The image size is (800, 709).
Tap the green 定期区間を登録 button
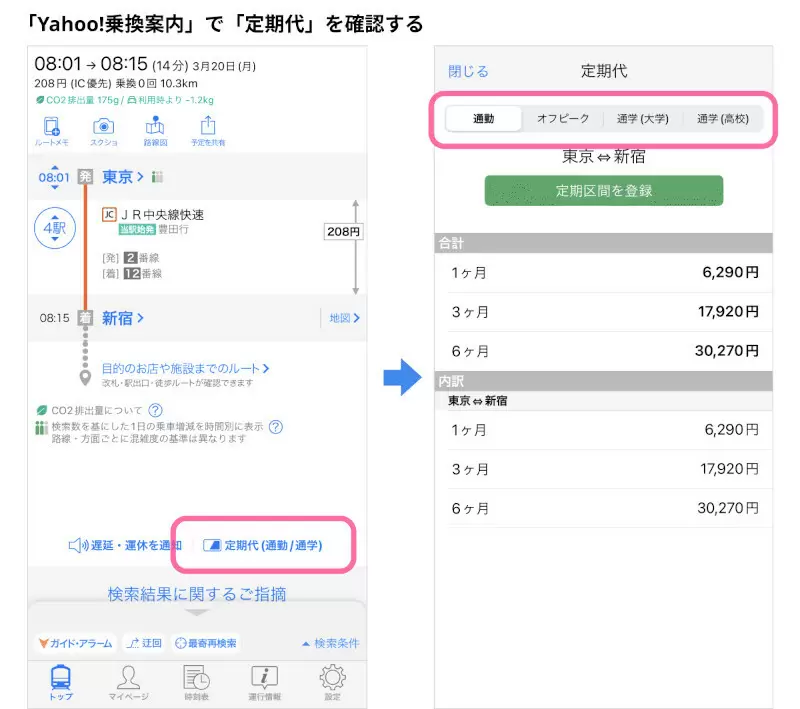(604, 191)
